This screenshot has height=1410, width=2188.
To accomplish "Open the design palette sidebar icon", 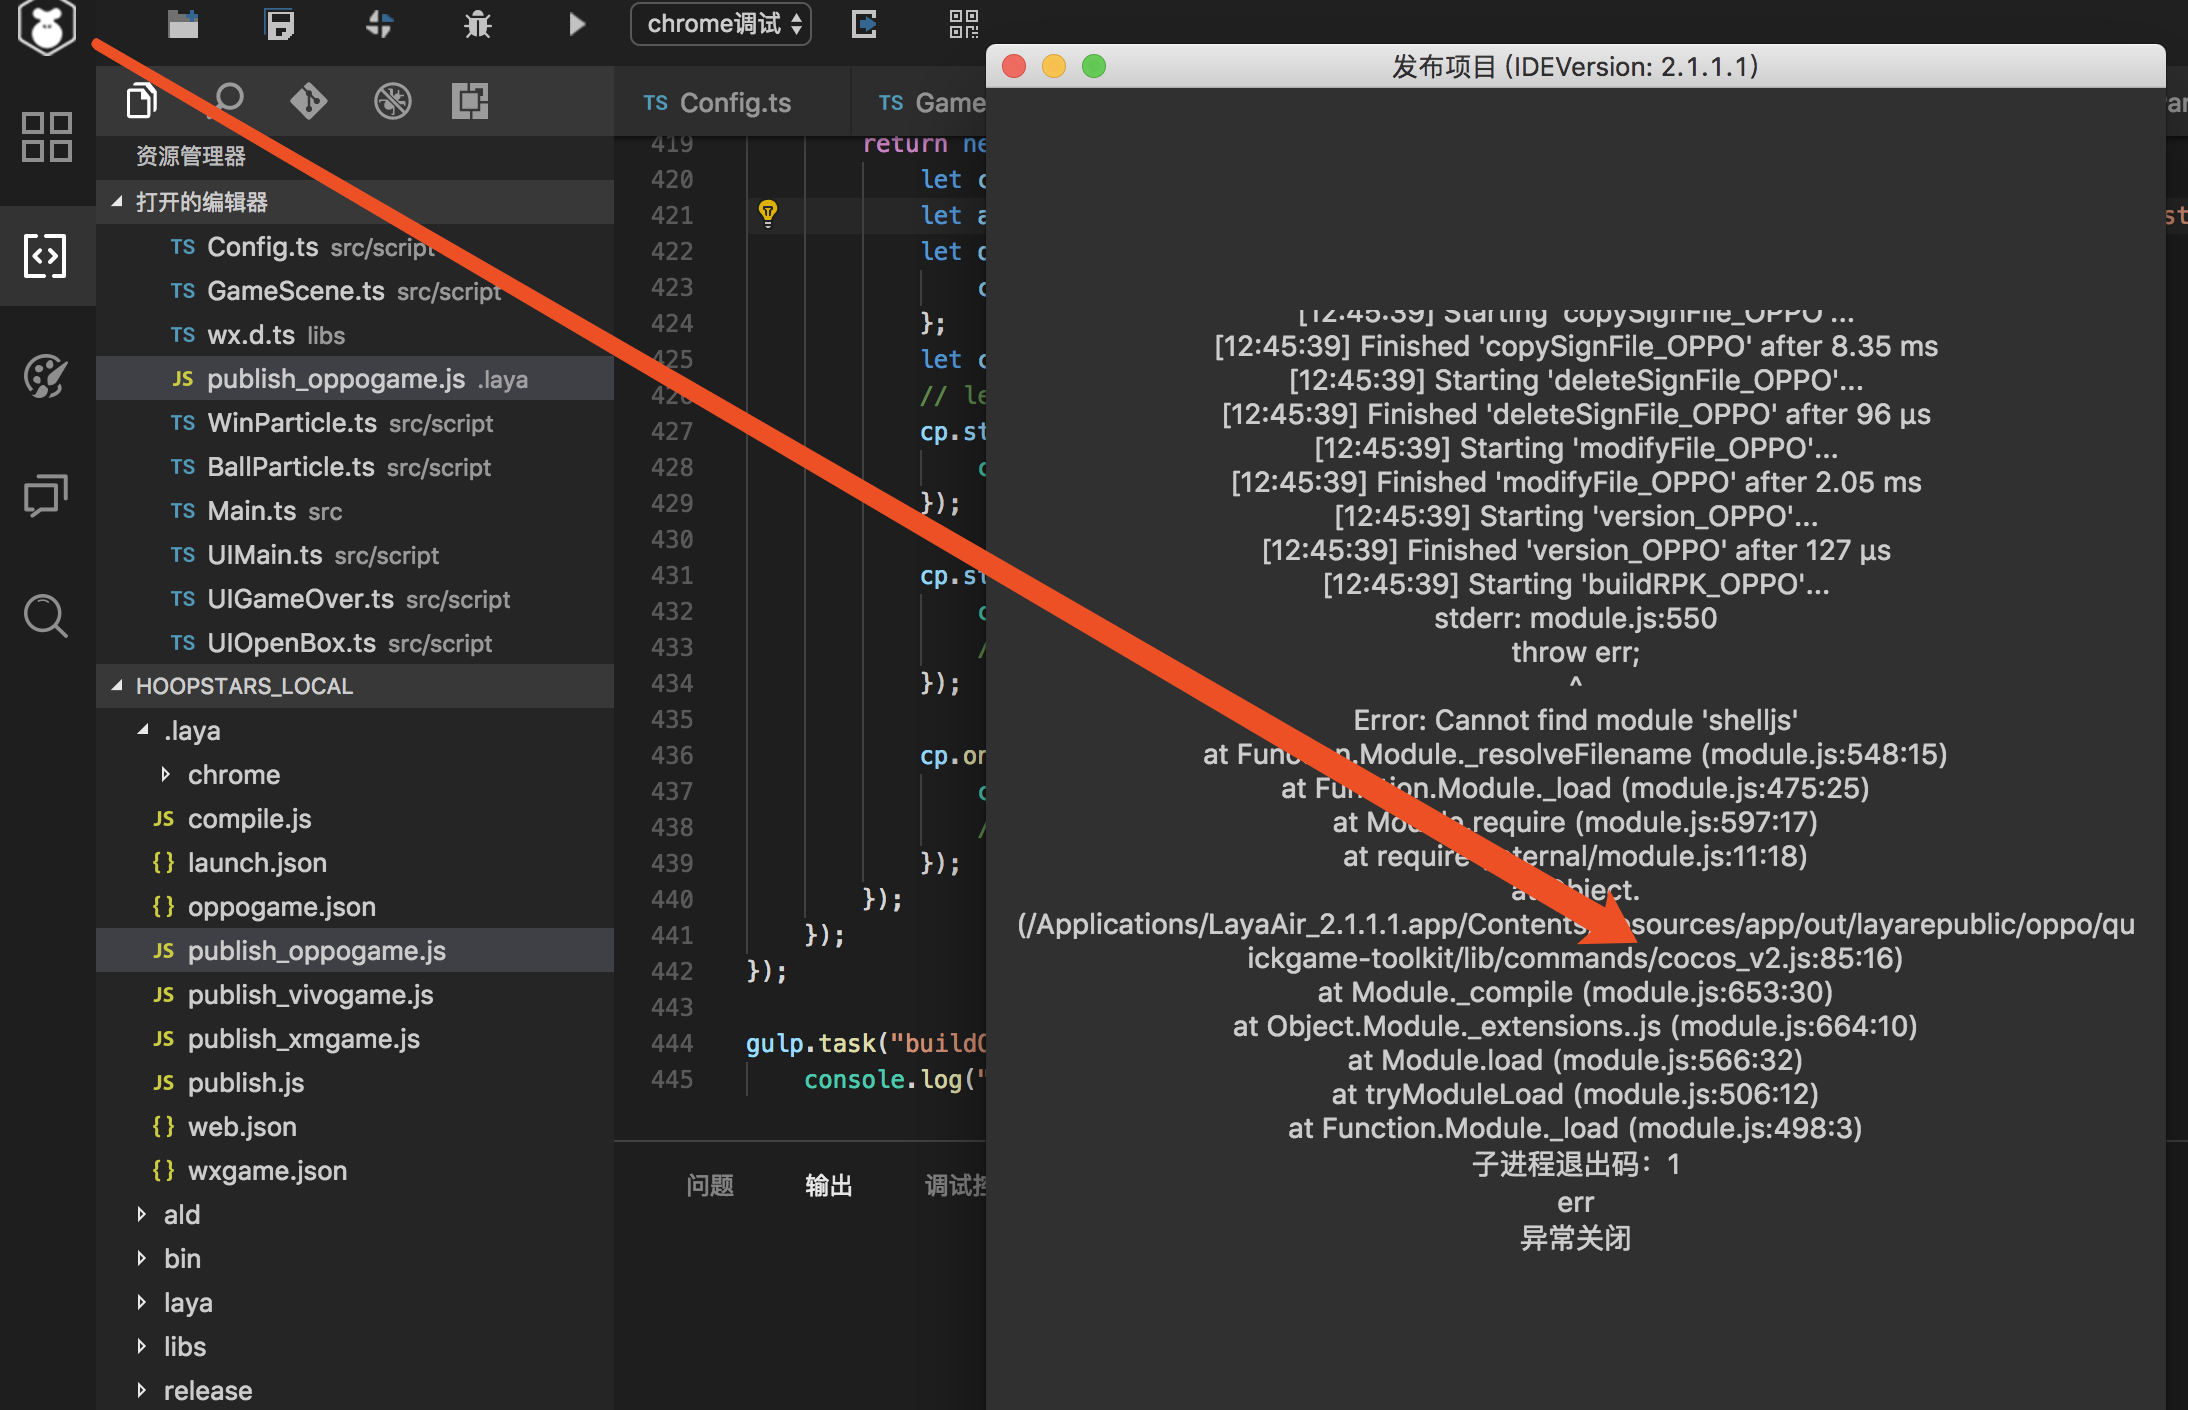I will pyautogui.click(x=46, y=376).
